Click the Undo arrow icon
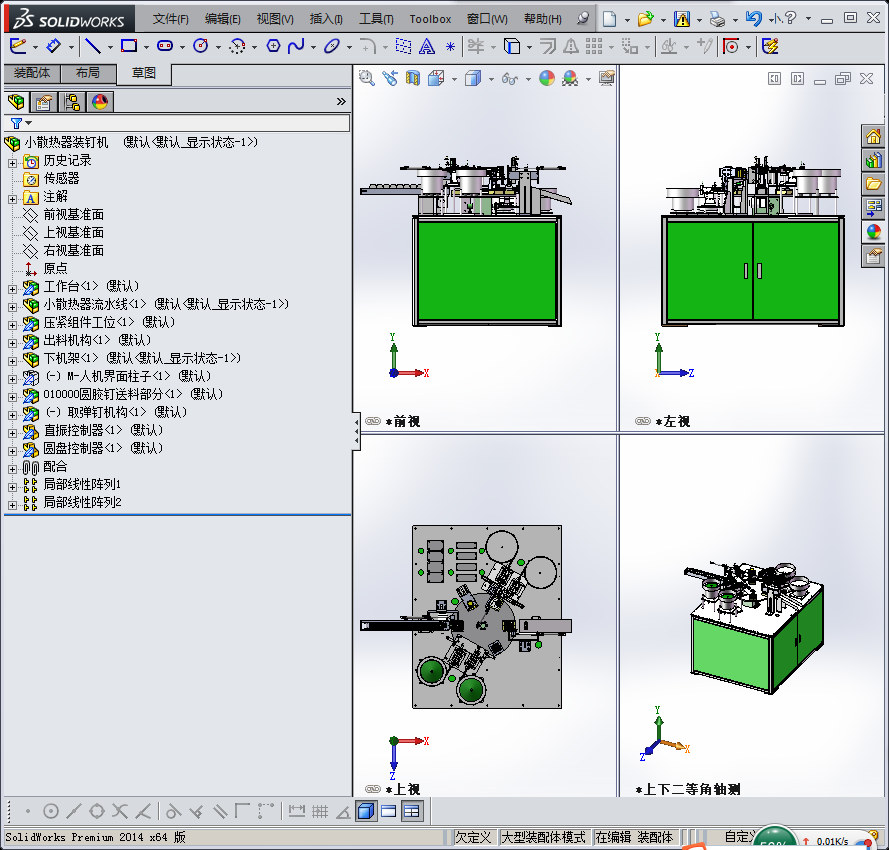This screenshot has height=850, width=889. coord(753,19)
